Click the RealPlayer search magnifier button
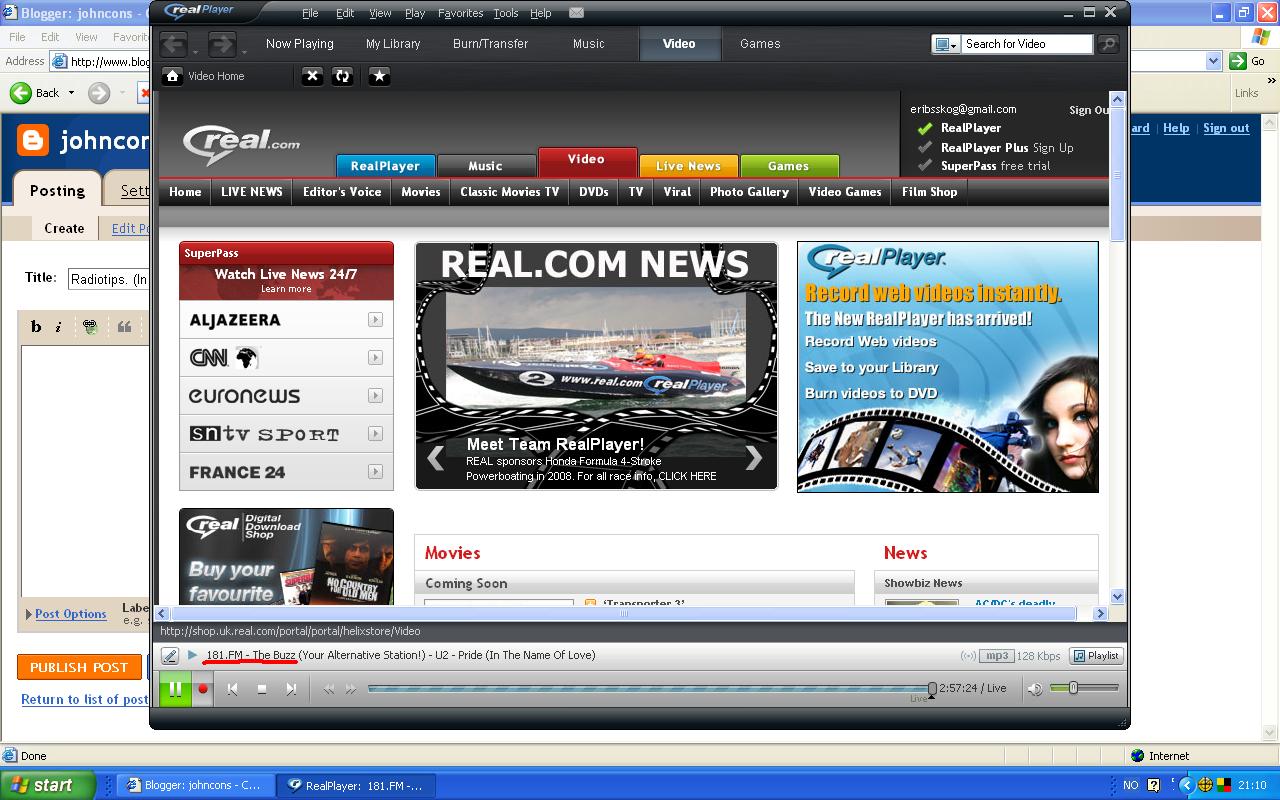The width and height of the screenshot is (1280, 800). (1108, 44)
